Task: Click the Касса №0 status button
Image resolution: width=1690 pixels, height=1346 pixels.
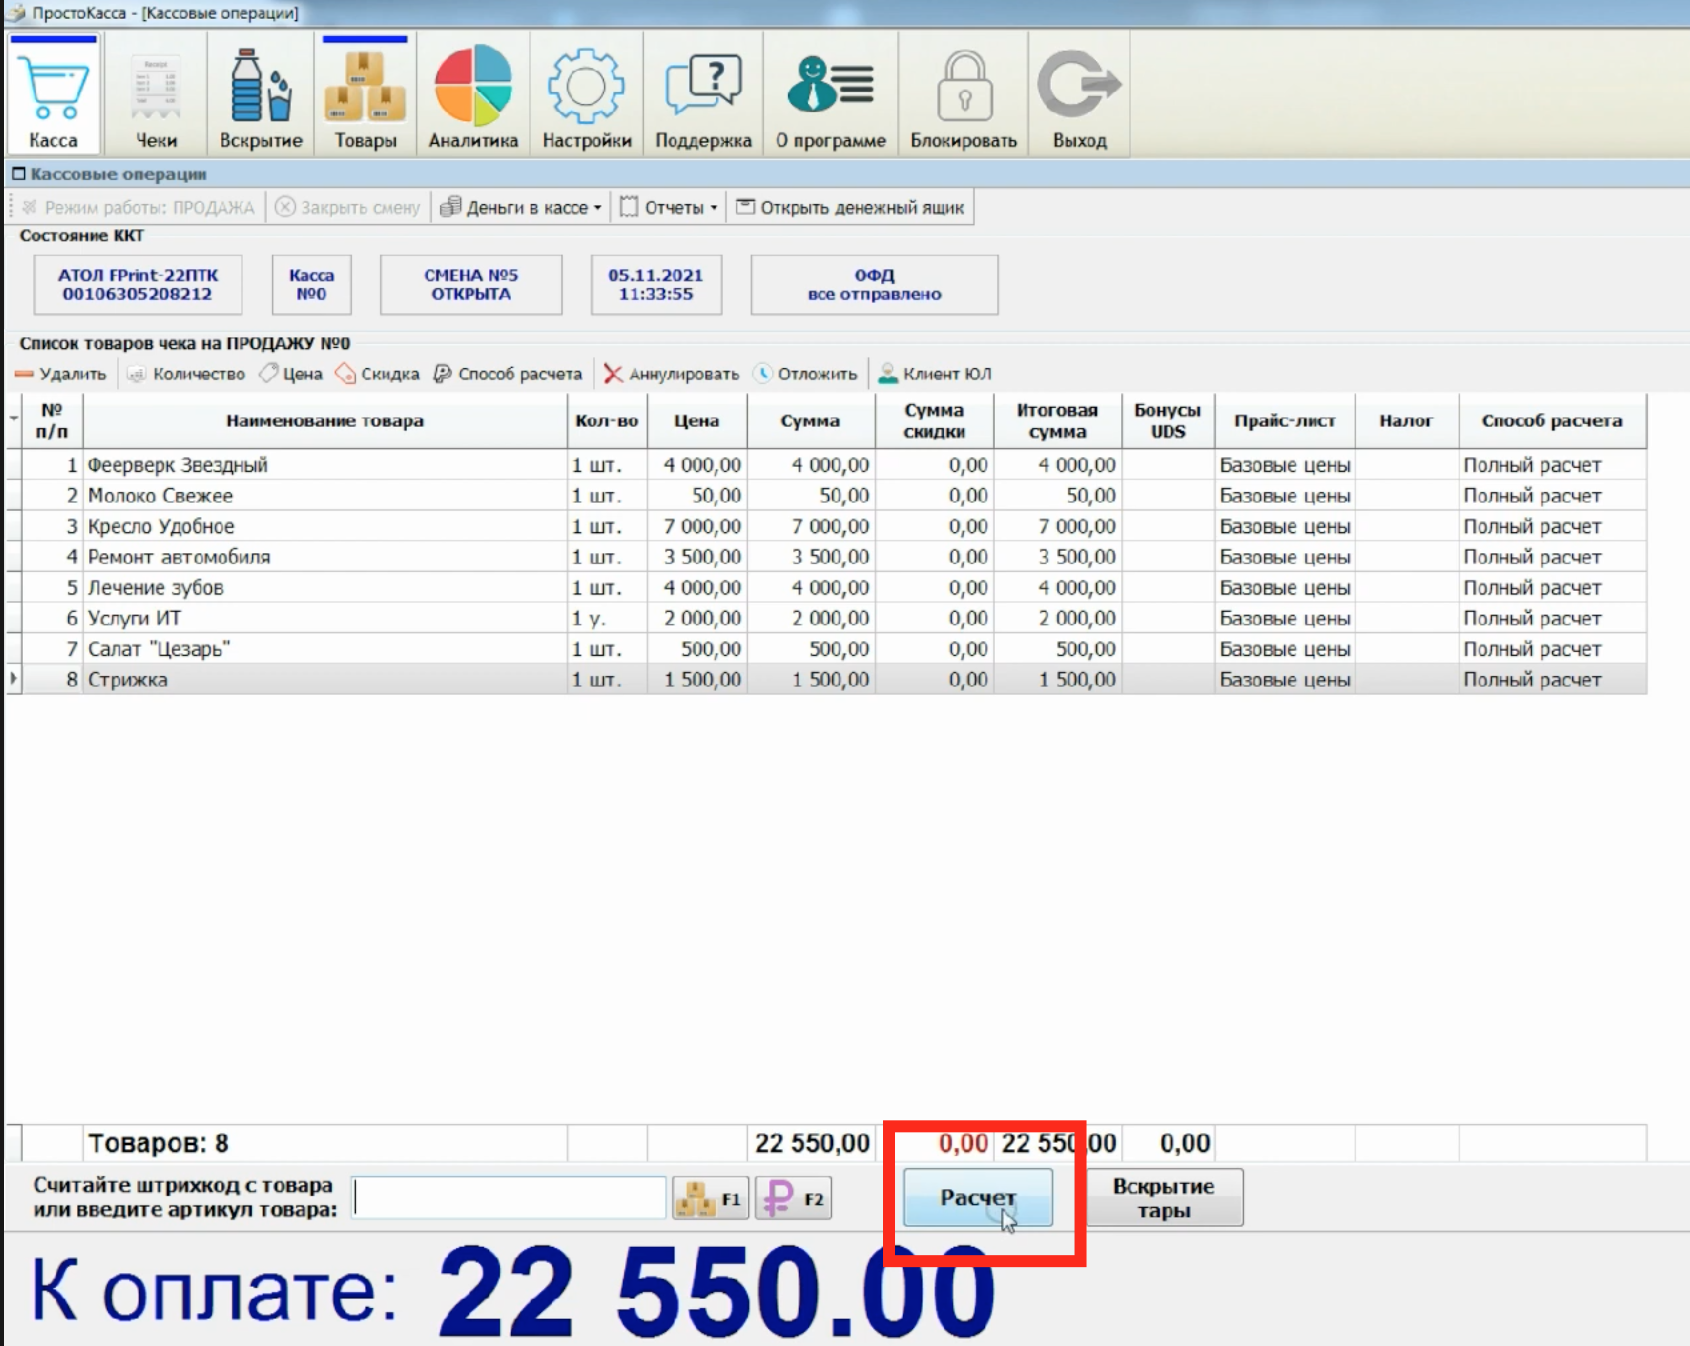Action: tap(311, 285)
